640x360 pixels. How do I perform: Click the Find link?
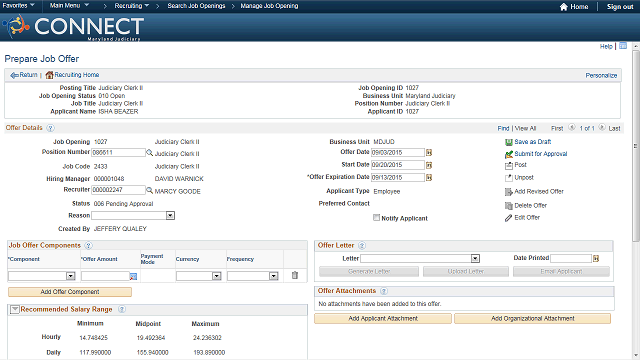(503, 129)
